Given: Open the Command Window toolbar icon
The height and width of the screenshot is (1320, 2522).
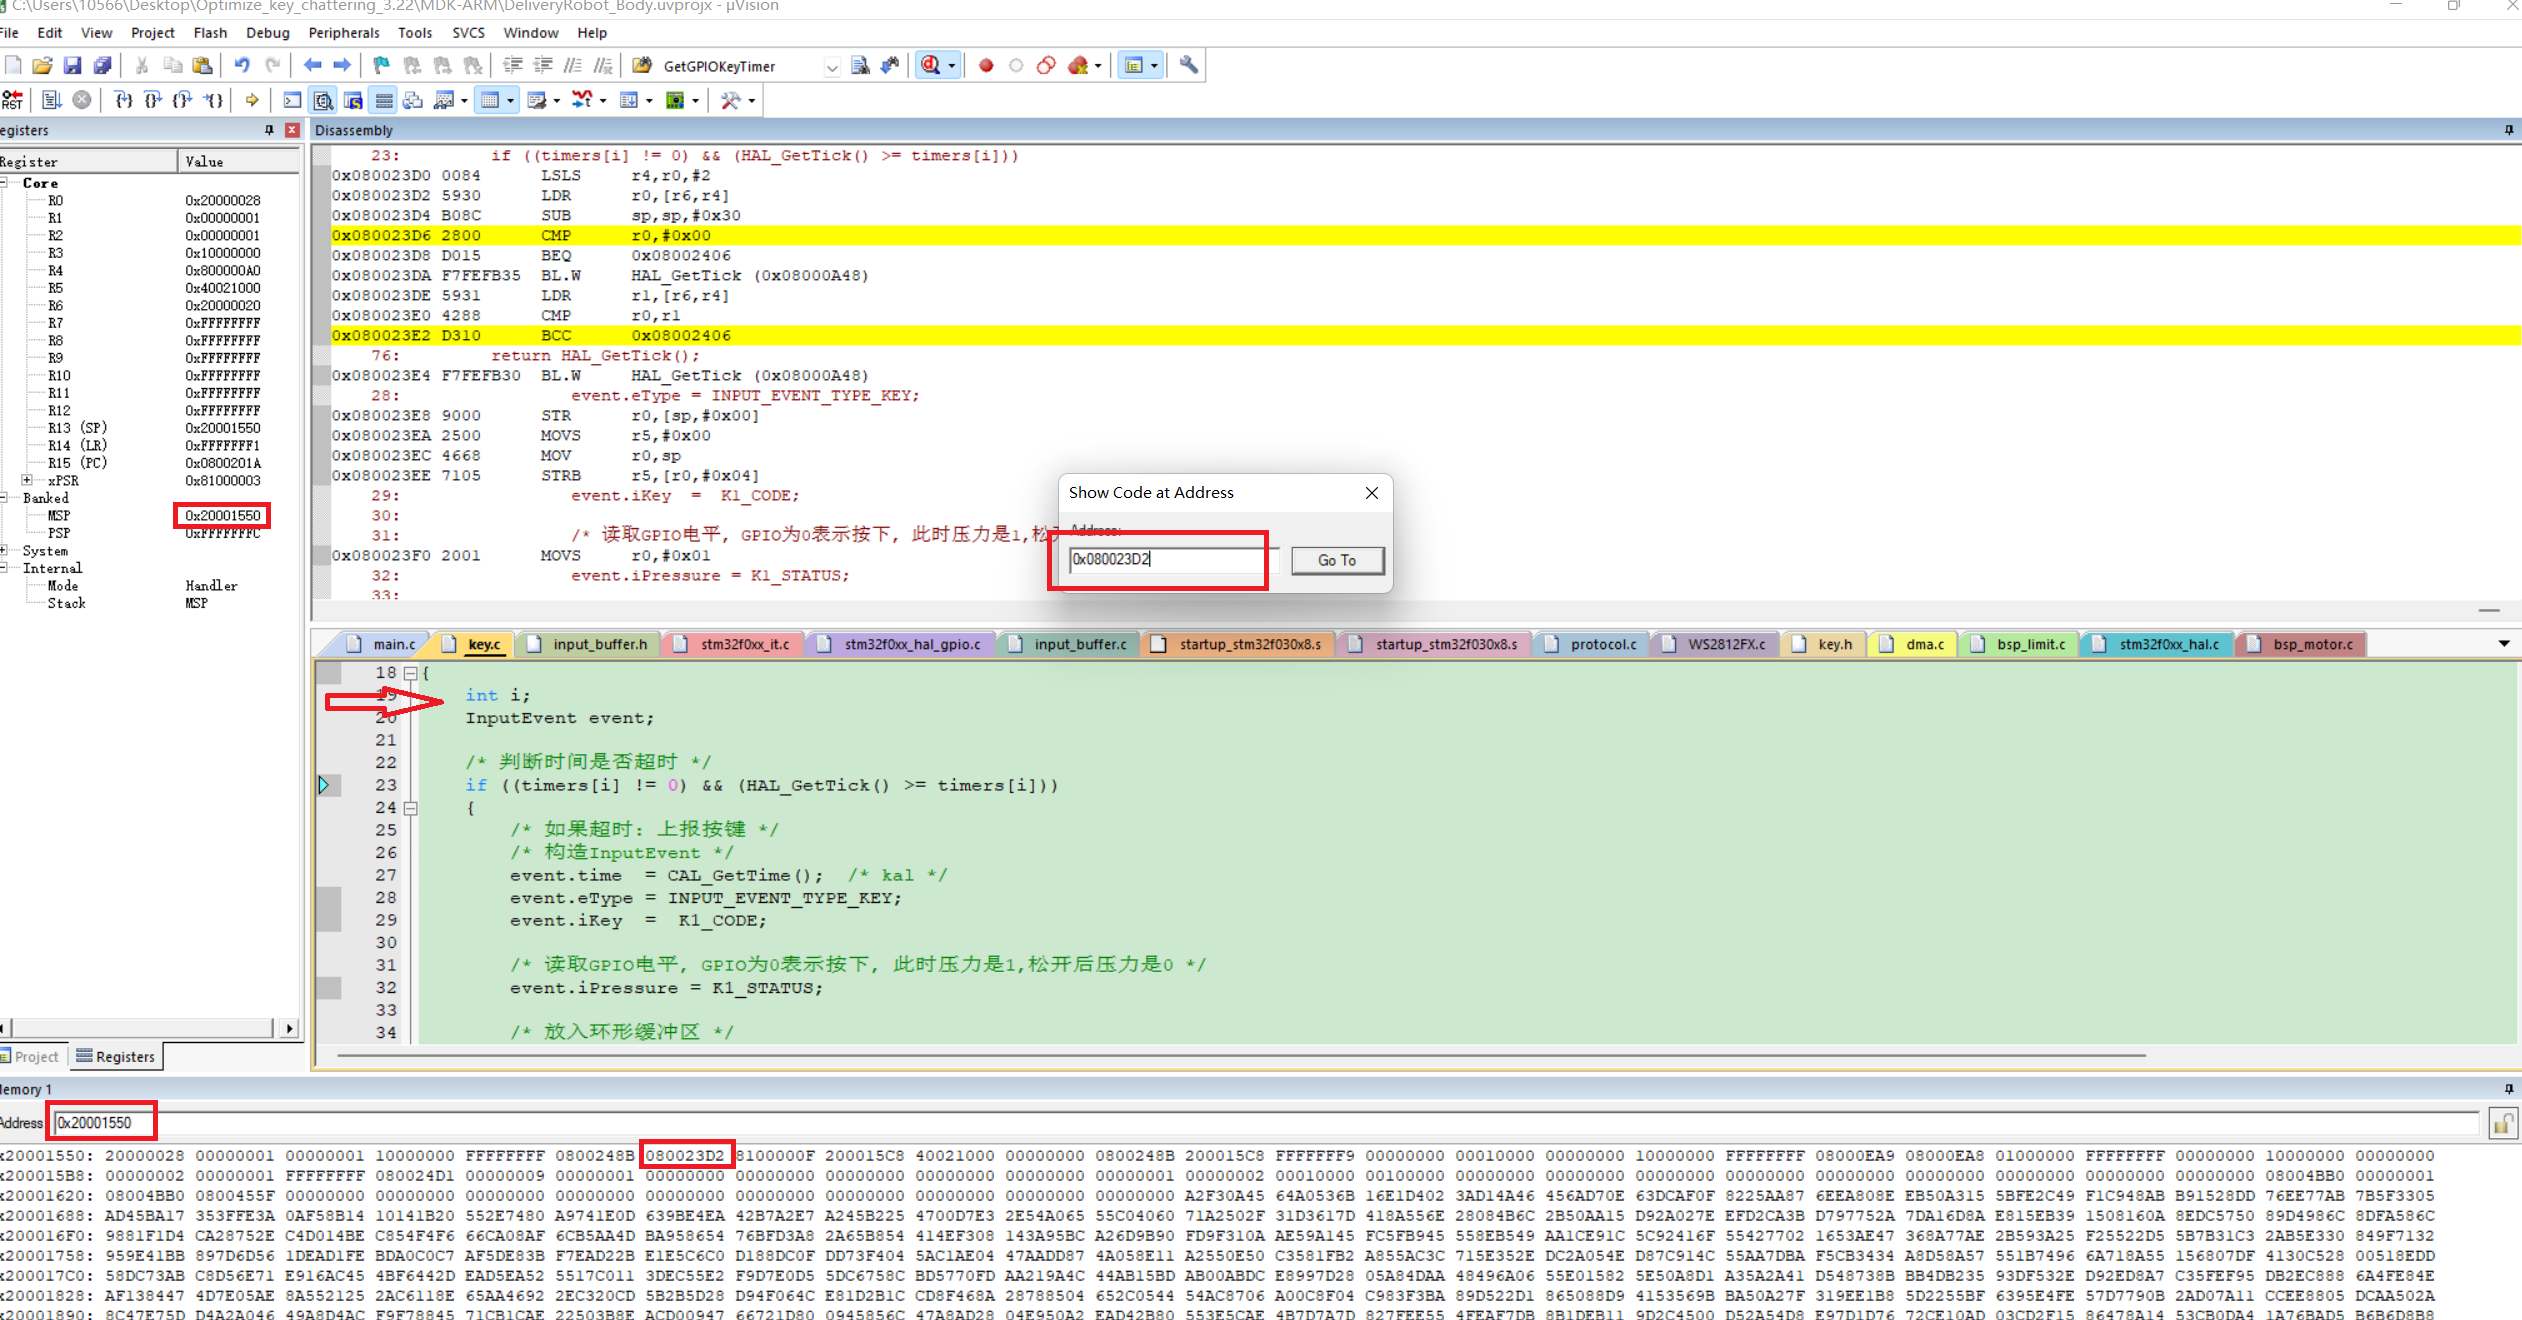Looking at the screenshot, I should [291, 100].
